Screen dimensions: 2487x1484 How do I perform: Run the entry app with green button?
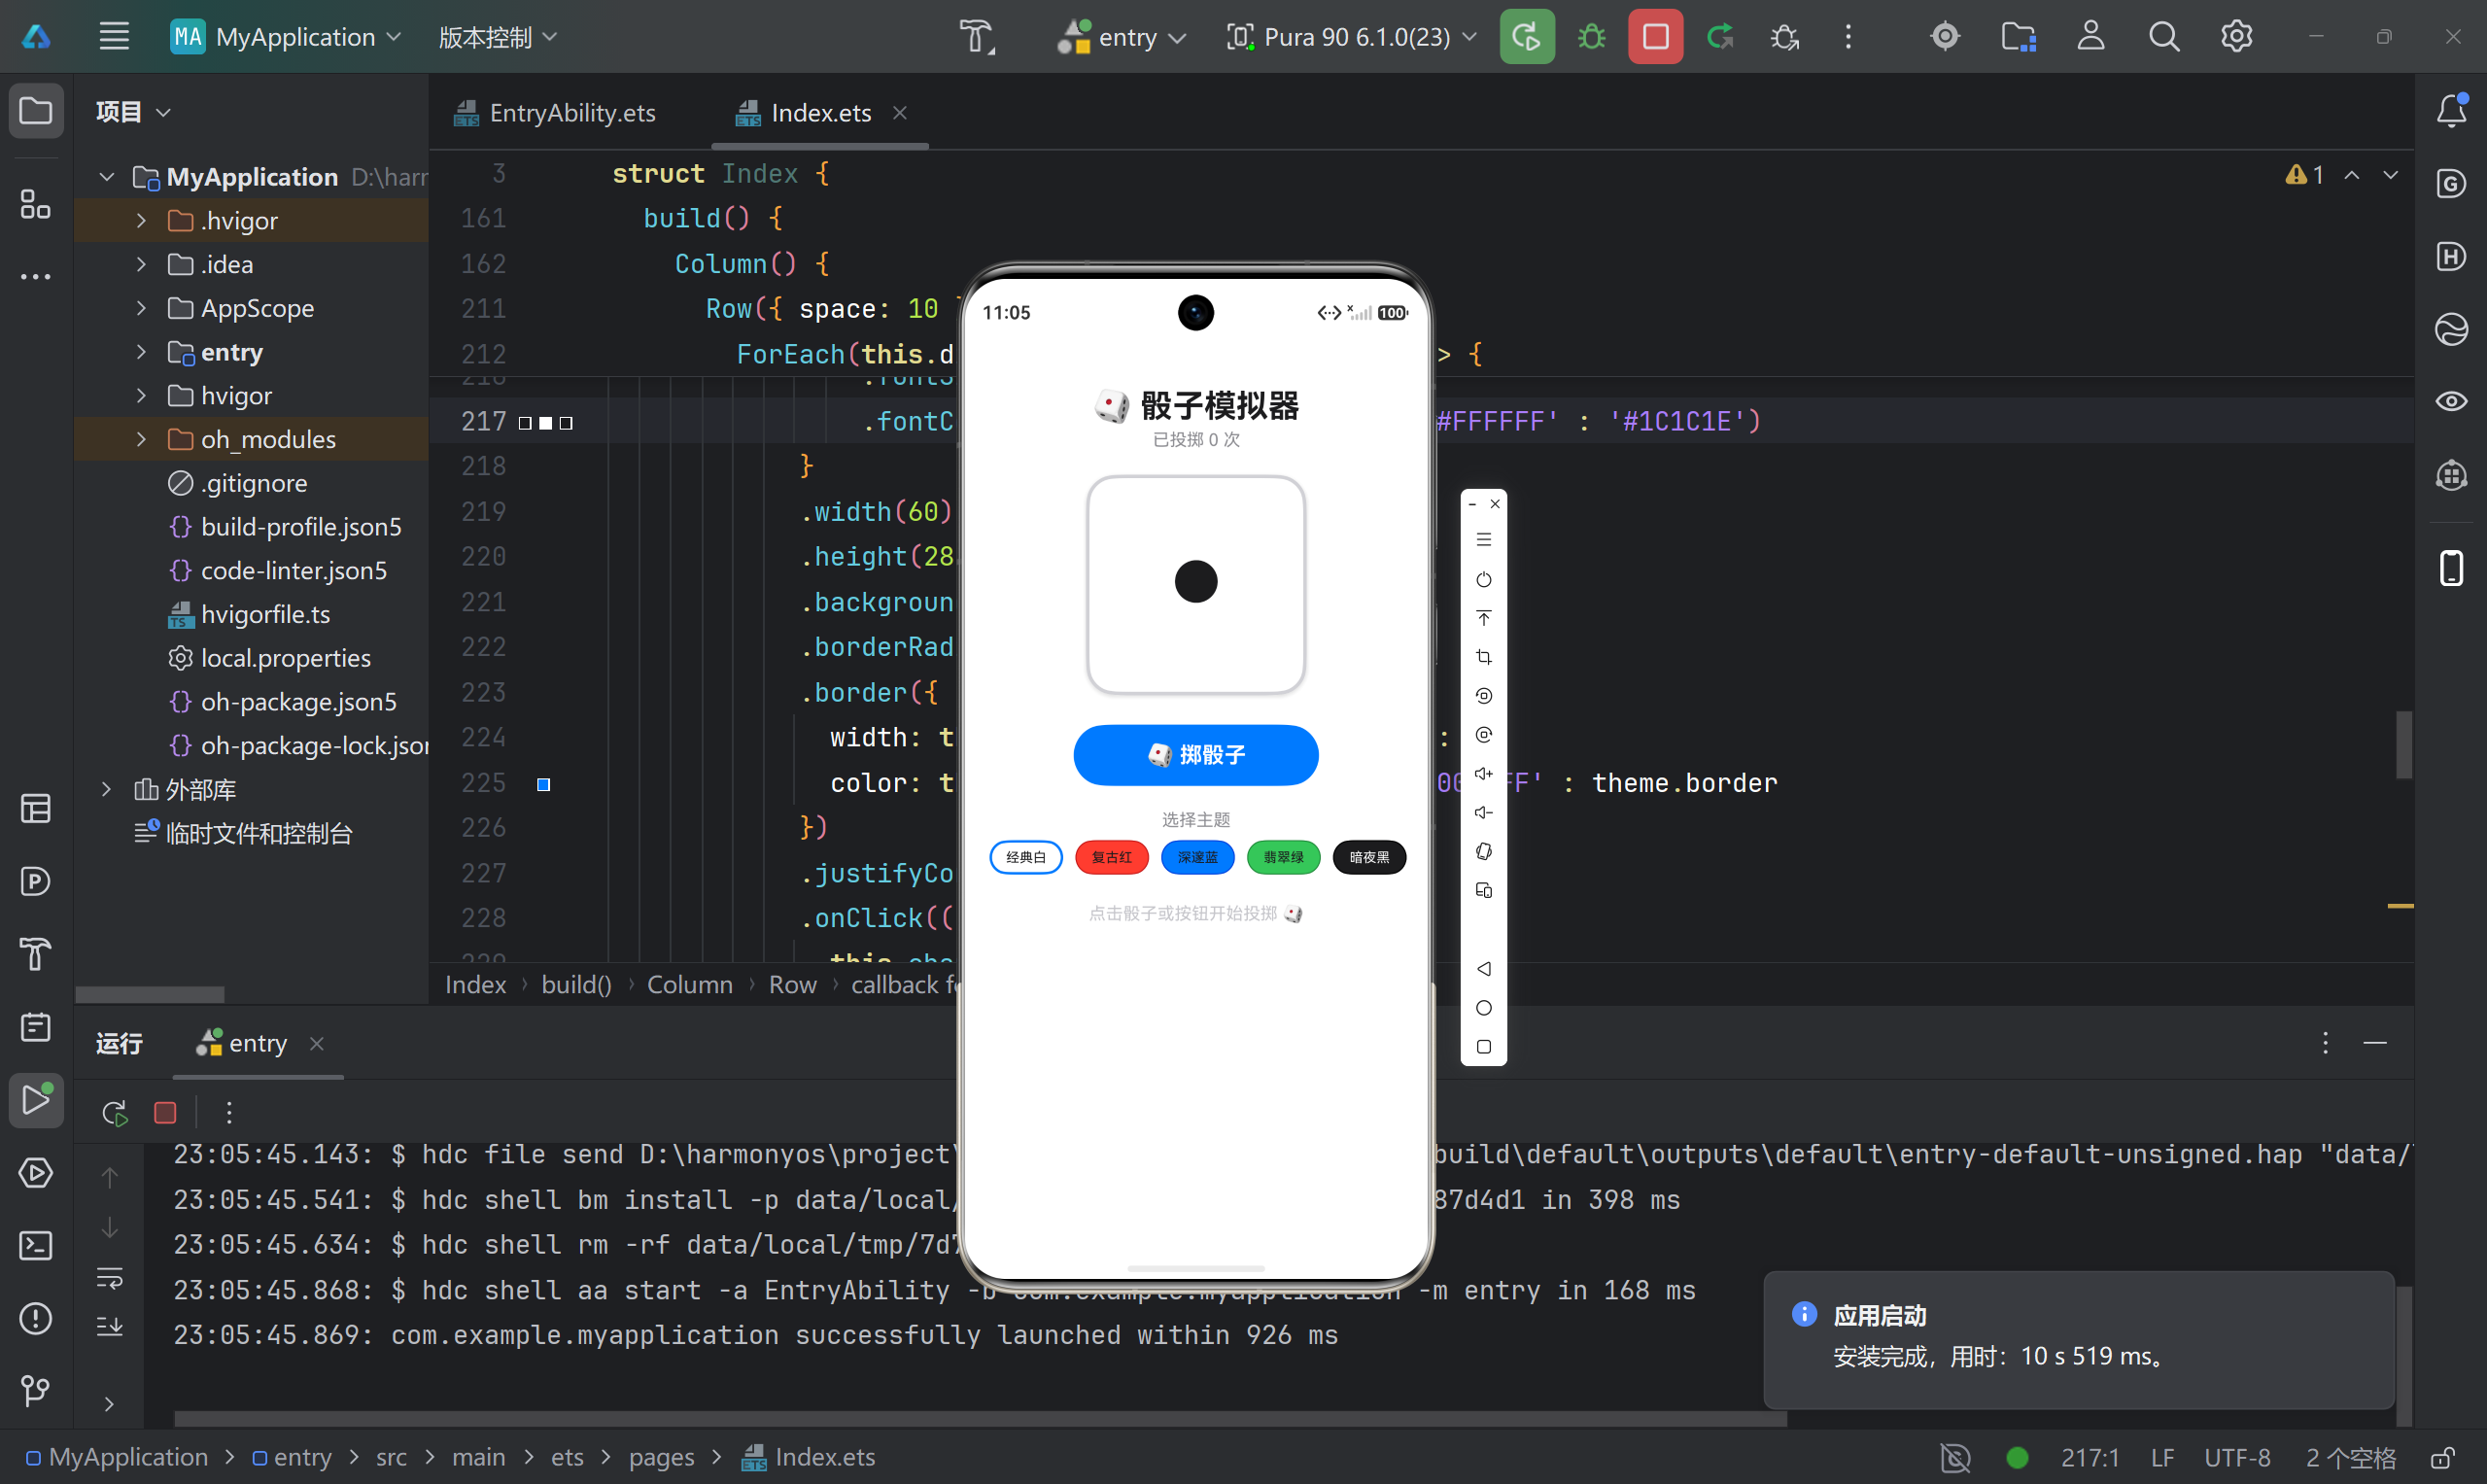(1526, 37)
